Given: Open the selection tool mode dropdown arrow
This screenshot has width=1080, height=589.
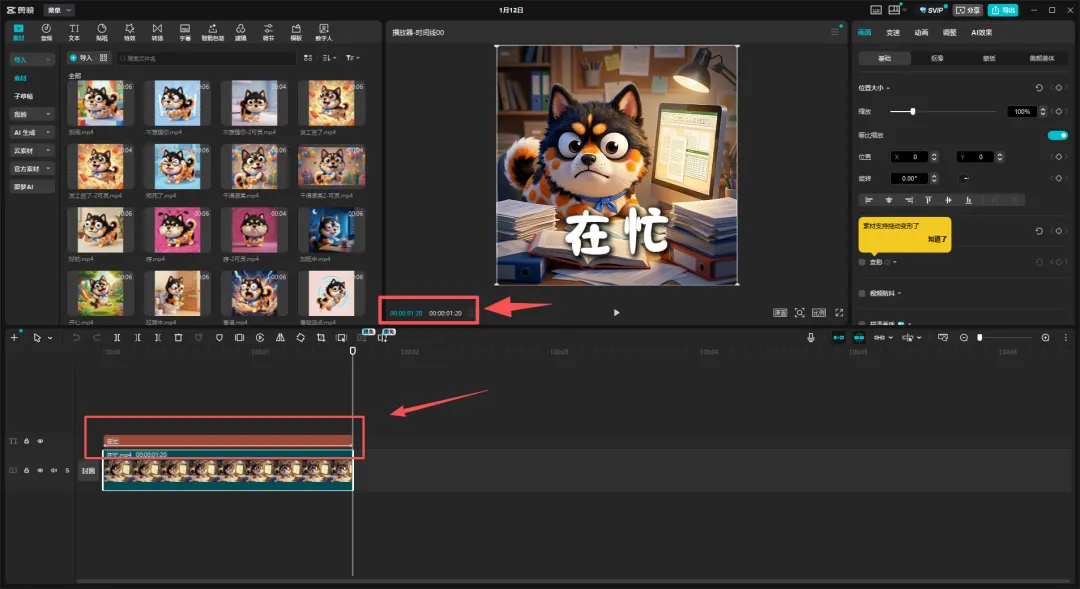Looking at the screenshot, I should [50, 338].
